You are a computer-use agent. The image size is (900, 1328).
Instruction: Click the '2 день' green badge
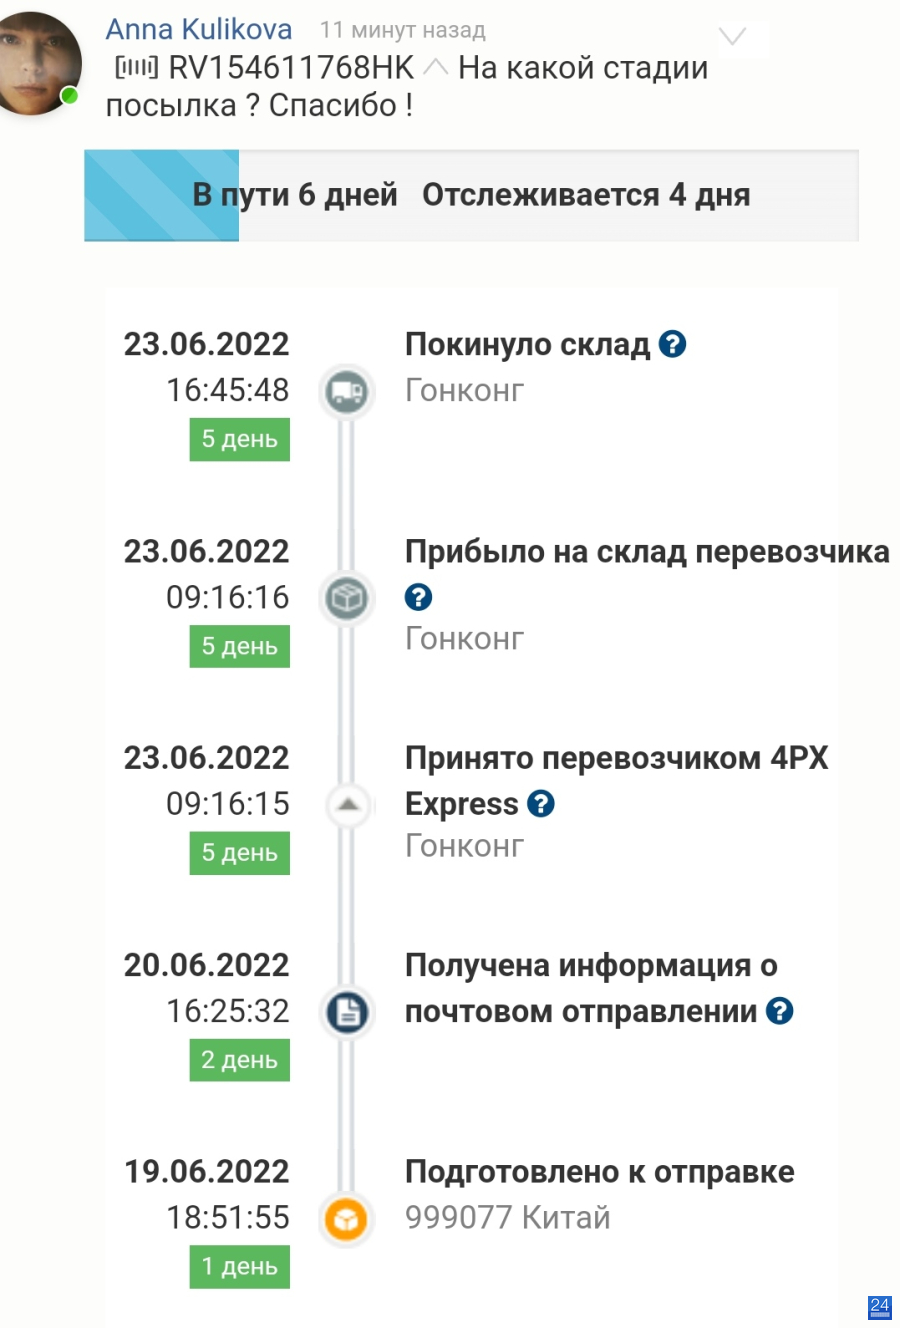240,1060
